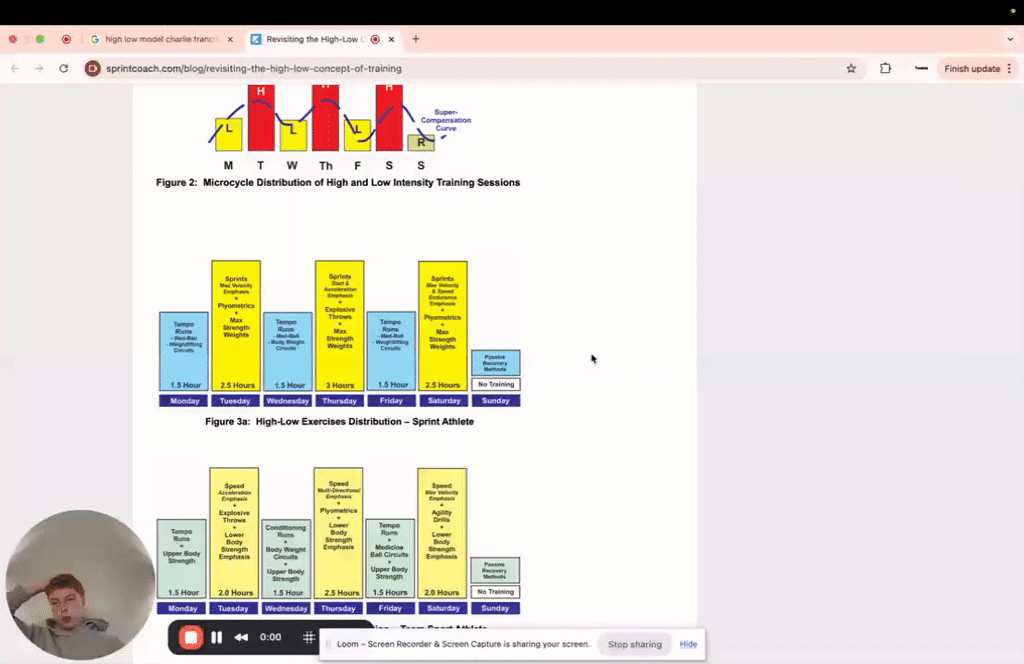Viewport: 1024px width, 664px height.
Task: Click Wednesday label in Figure 3a chart
Action: point(287,401)
